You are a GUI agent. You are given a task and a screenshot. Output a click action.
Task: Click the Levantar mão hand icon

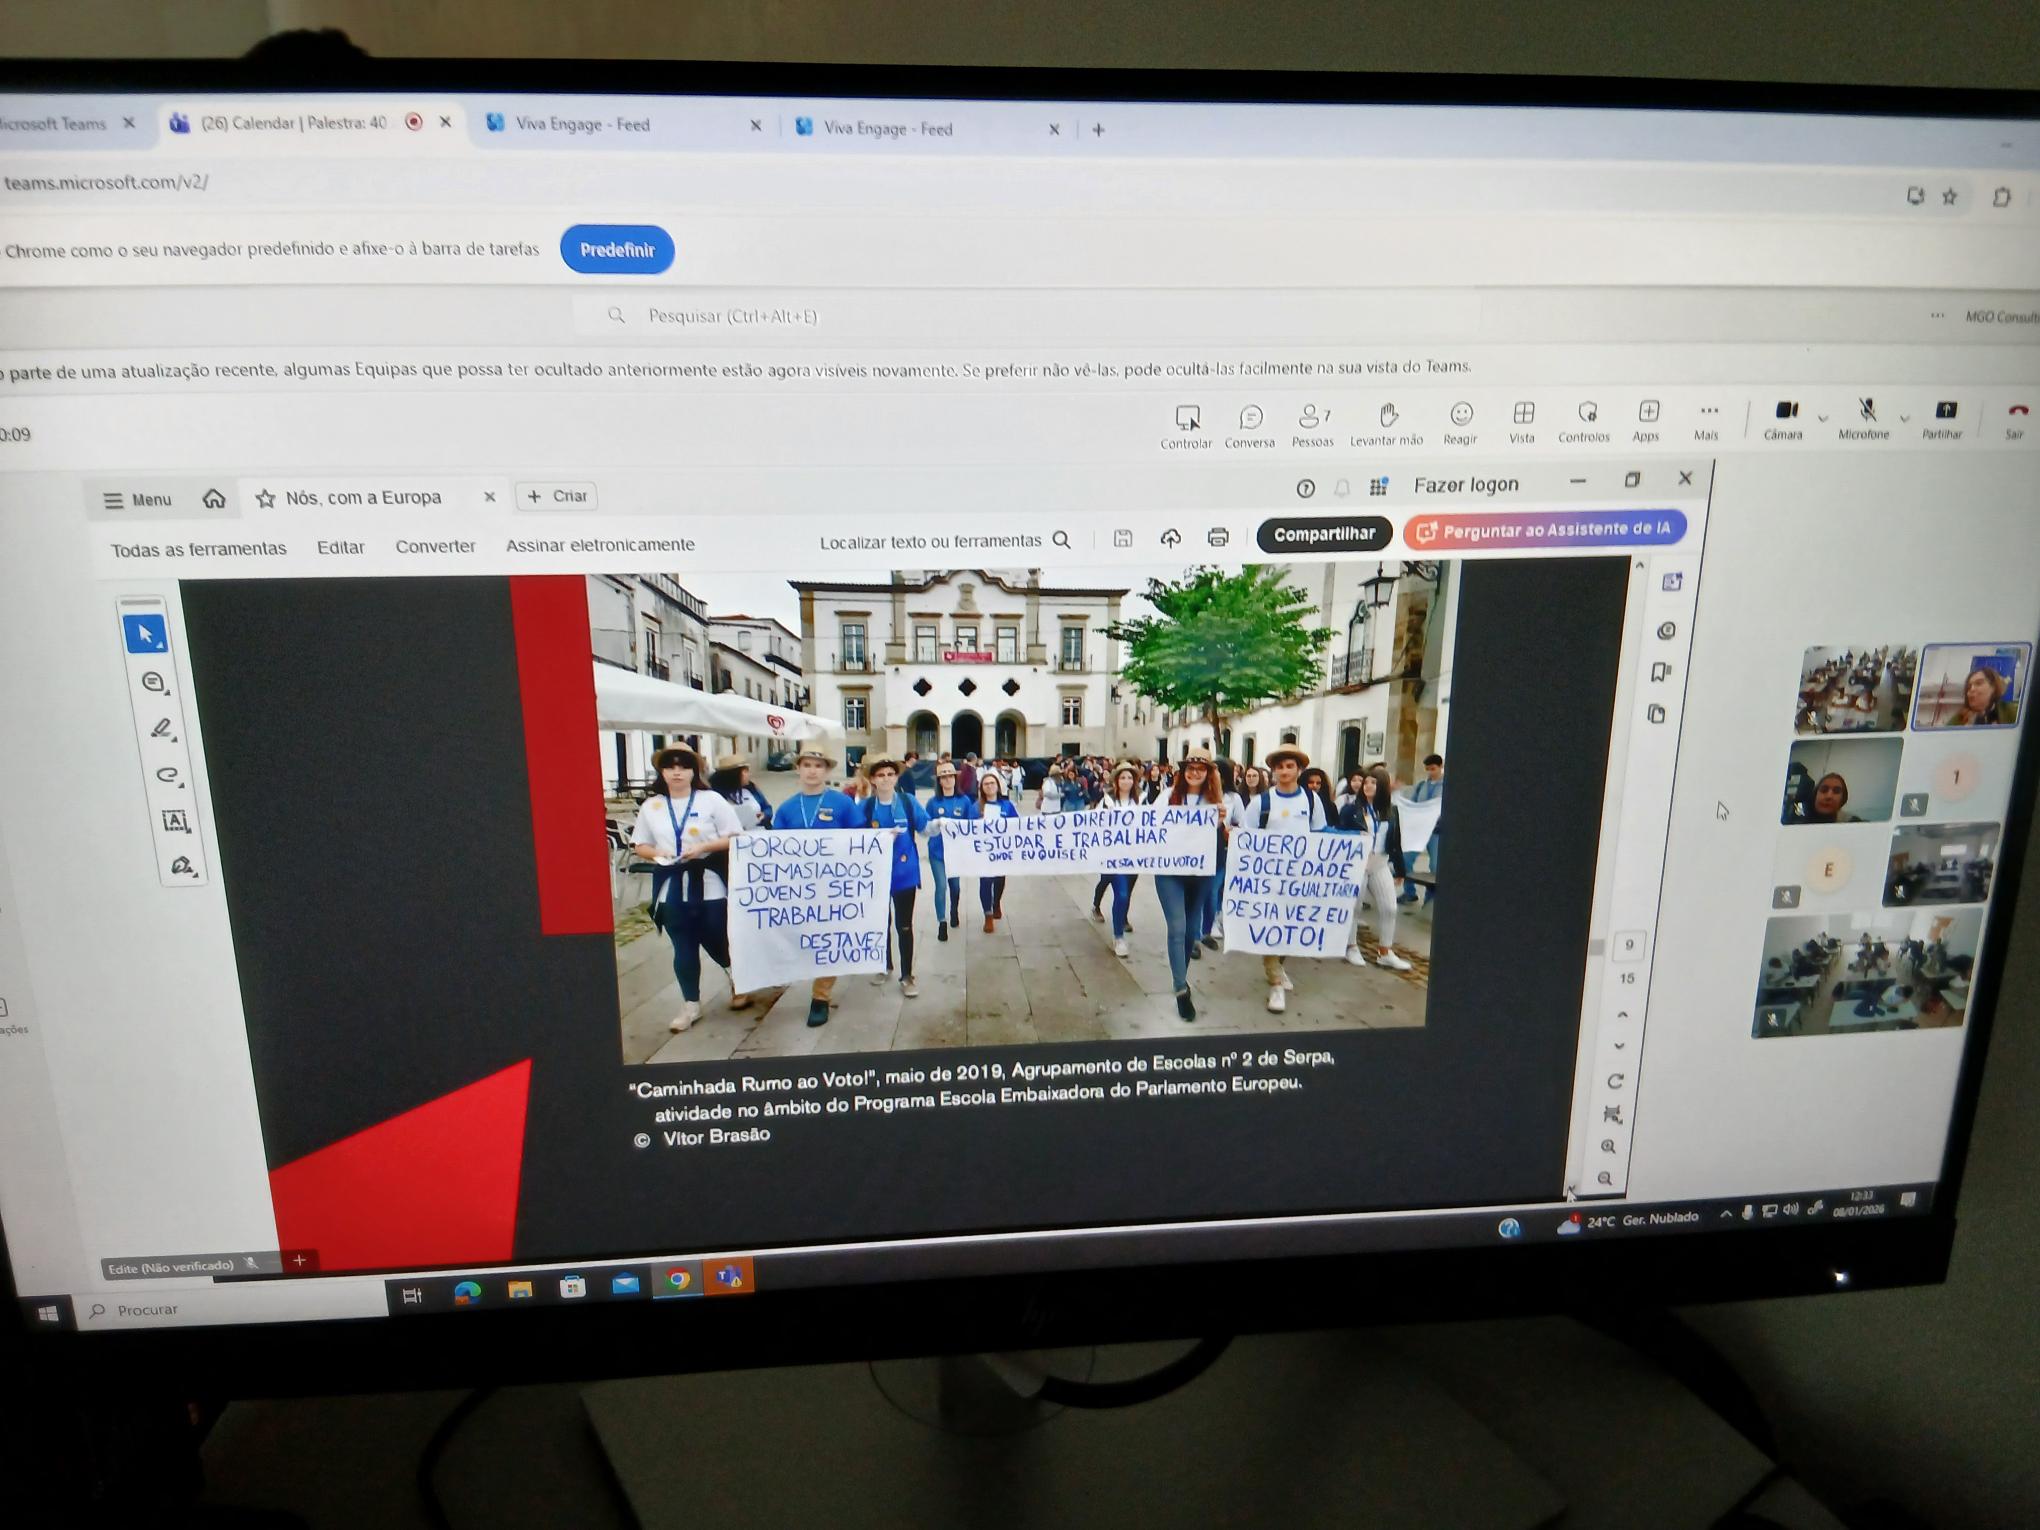tap(1387, 415)
